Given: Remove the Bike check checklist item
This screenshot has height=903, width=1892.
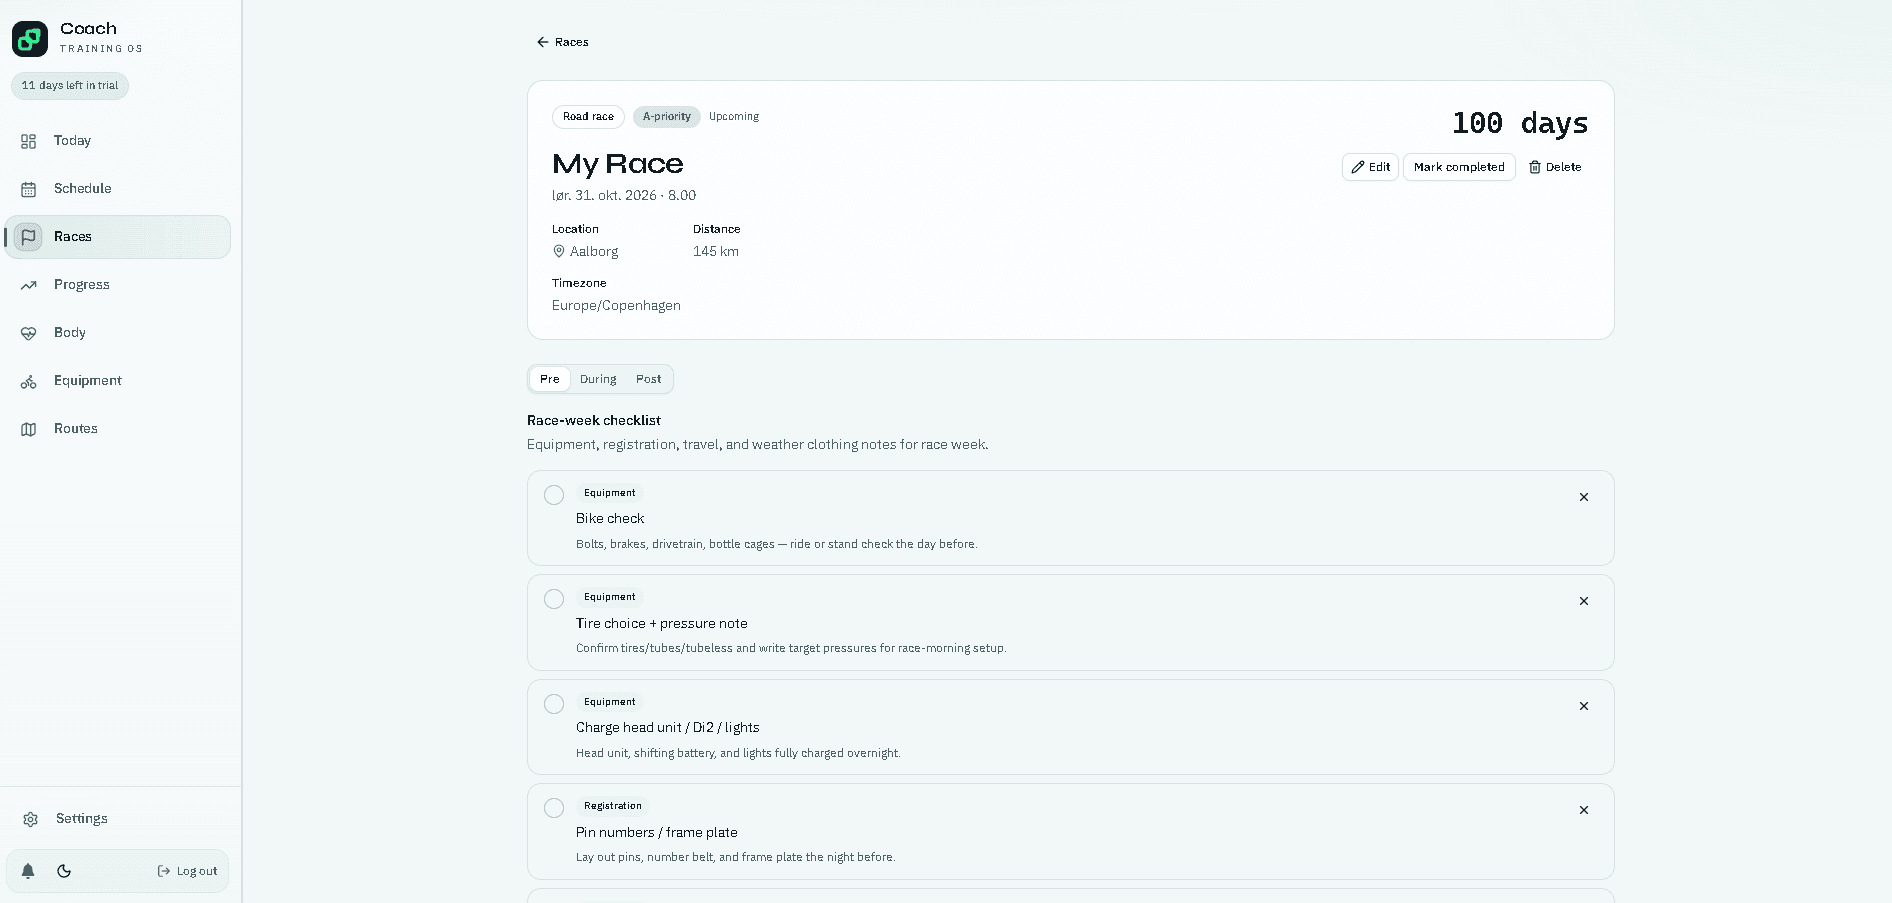Looking at the screenshot, I should coord(1584,497).
